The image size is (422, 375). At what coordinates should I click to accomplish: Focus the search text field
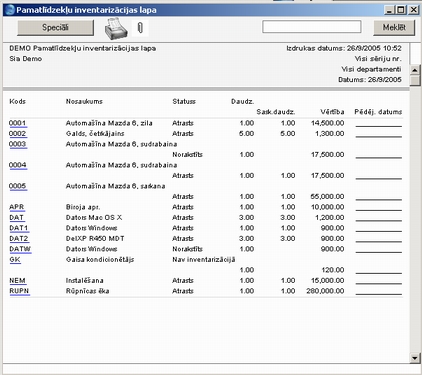coord(312,27)
